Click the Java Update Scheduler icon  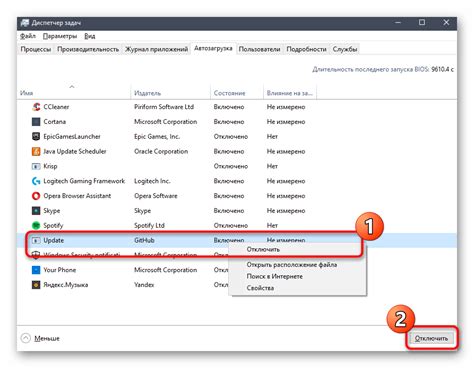36,151
